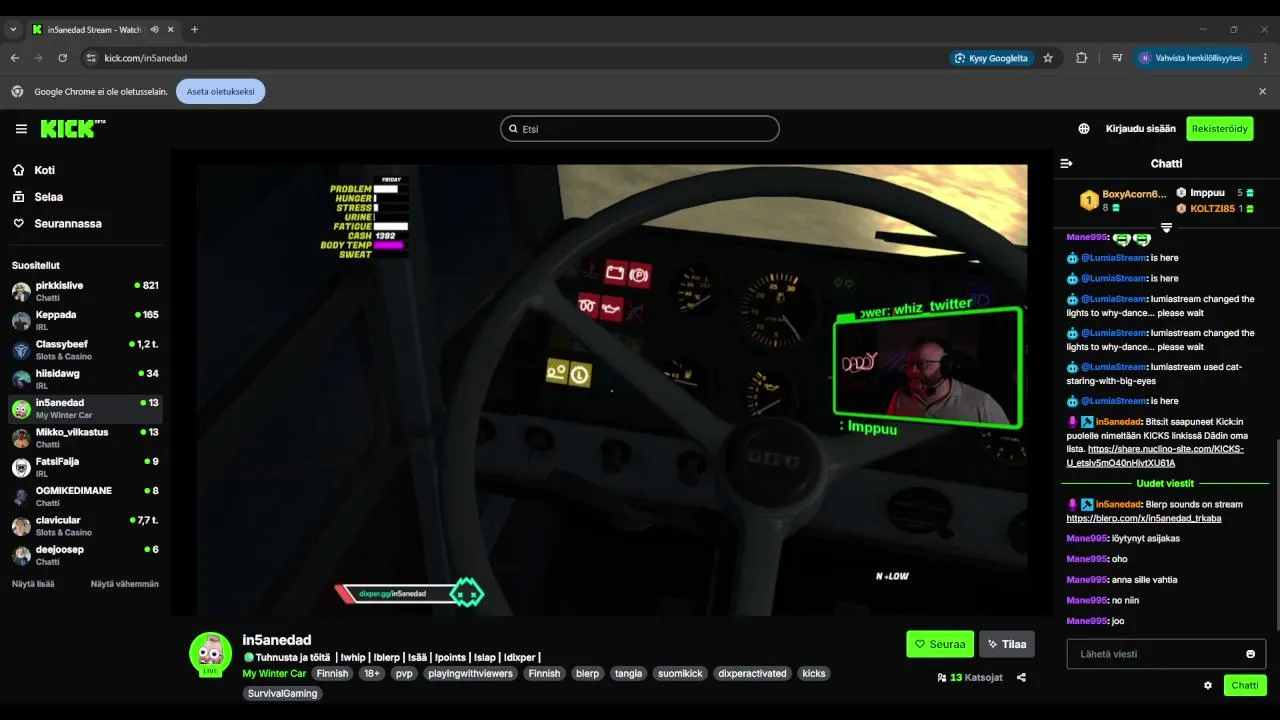Follow the channel with Seuraa button
The width and height of the screenshot is (1280, 720).
coord(940,644)
